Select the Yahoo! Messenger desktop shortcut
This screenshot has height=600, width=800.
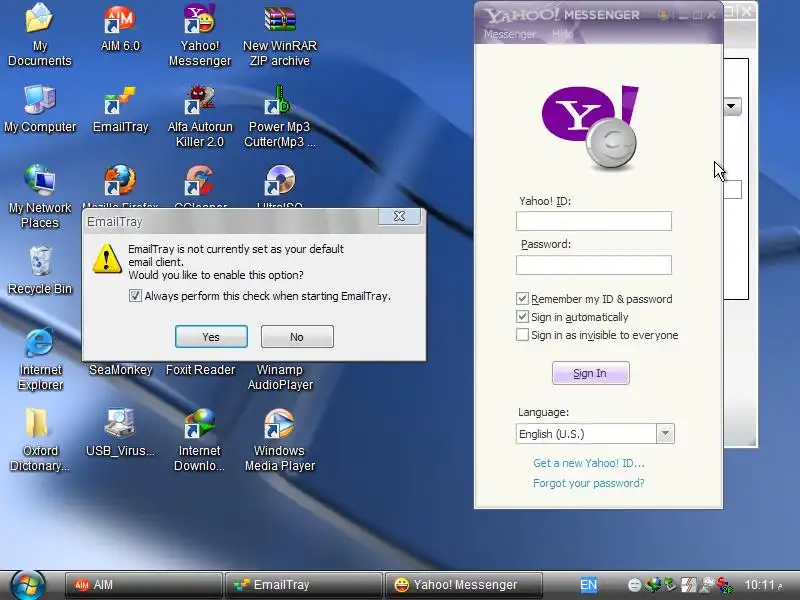(x=199, y=35)
